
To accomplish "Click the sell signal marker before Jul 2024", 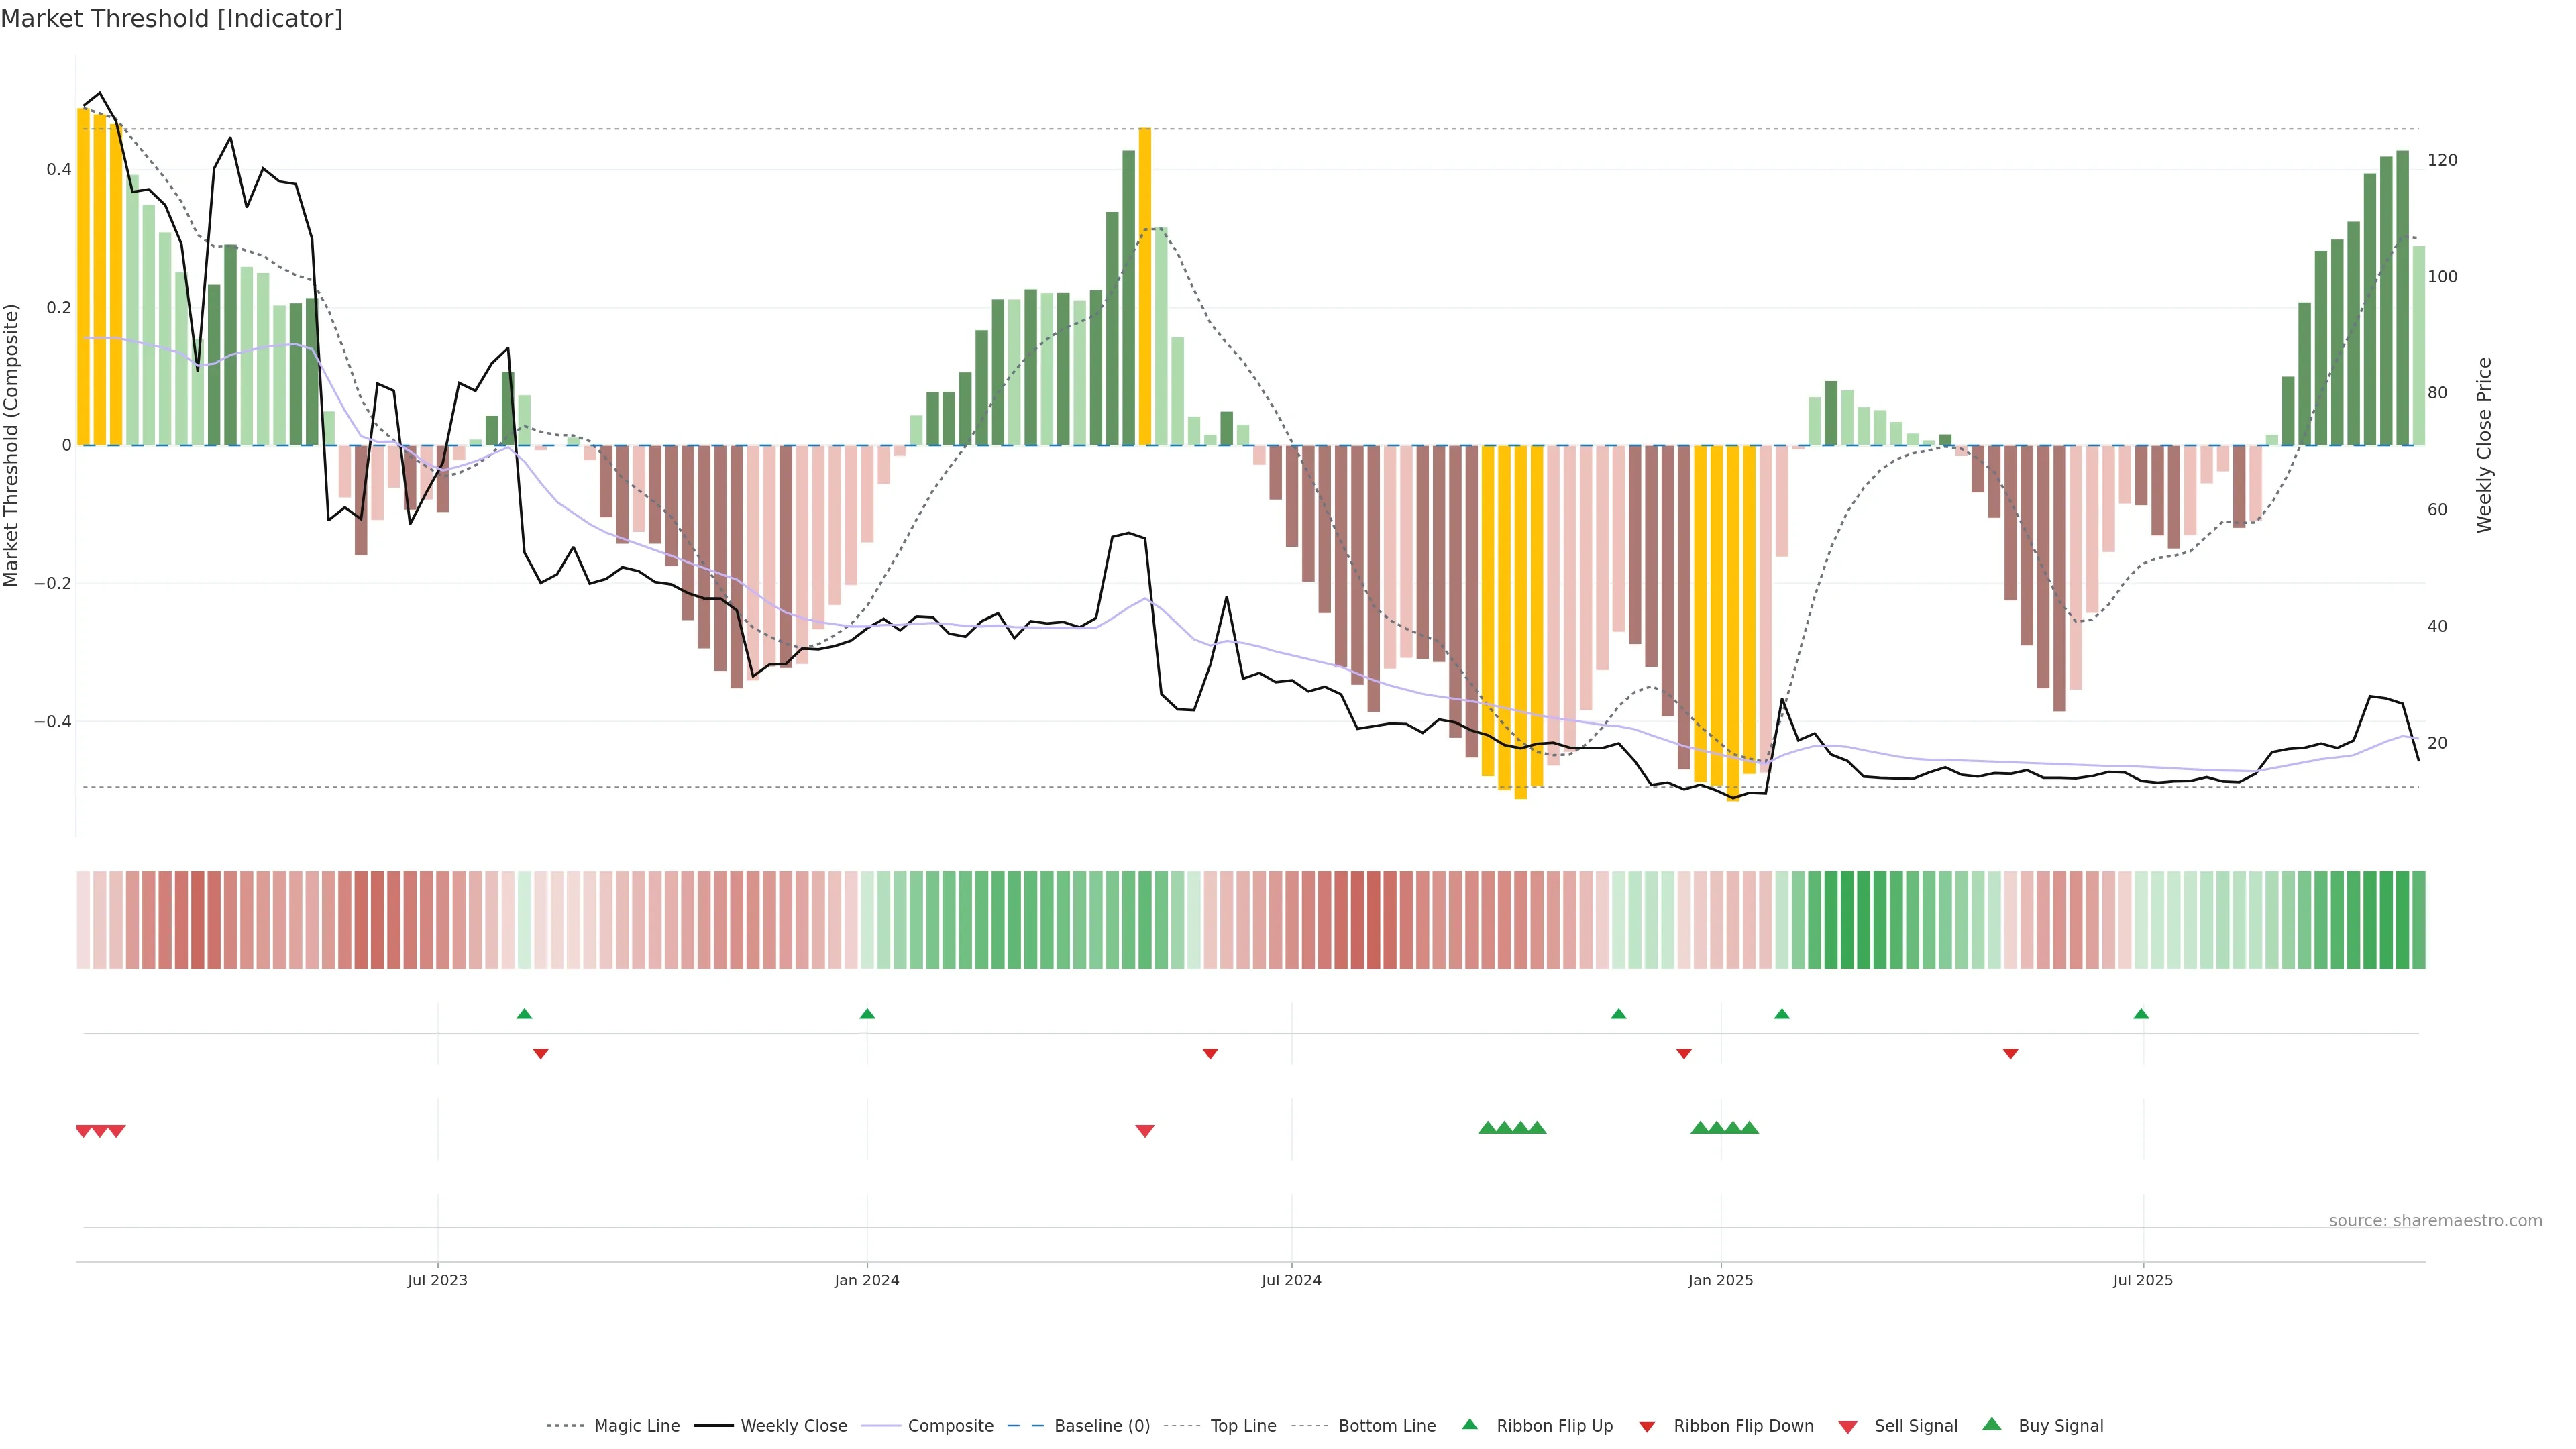I will click(x=1145, y=1131).
